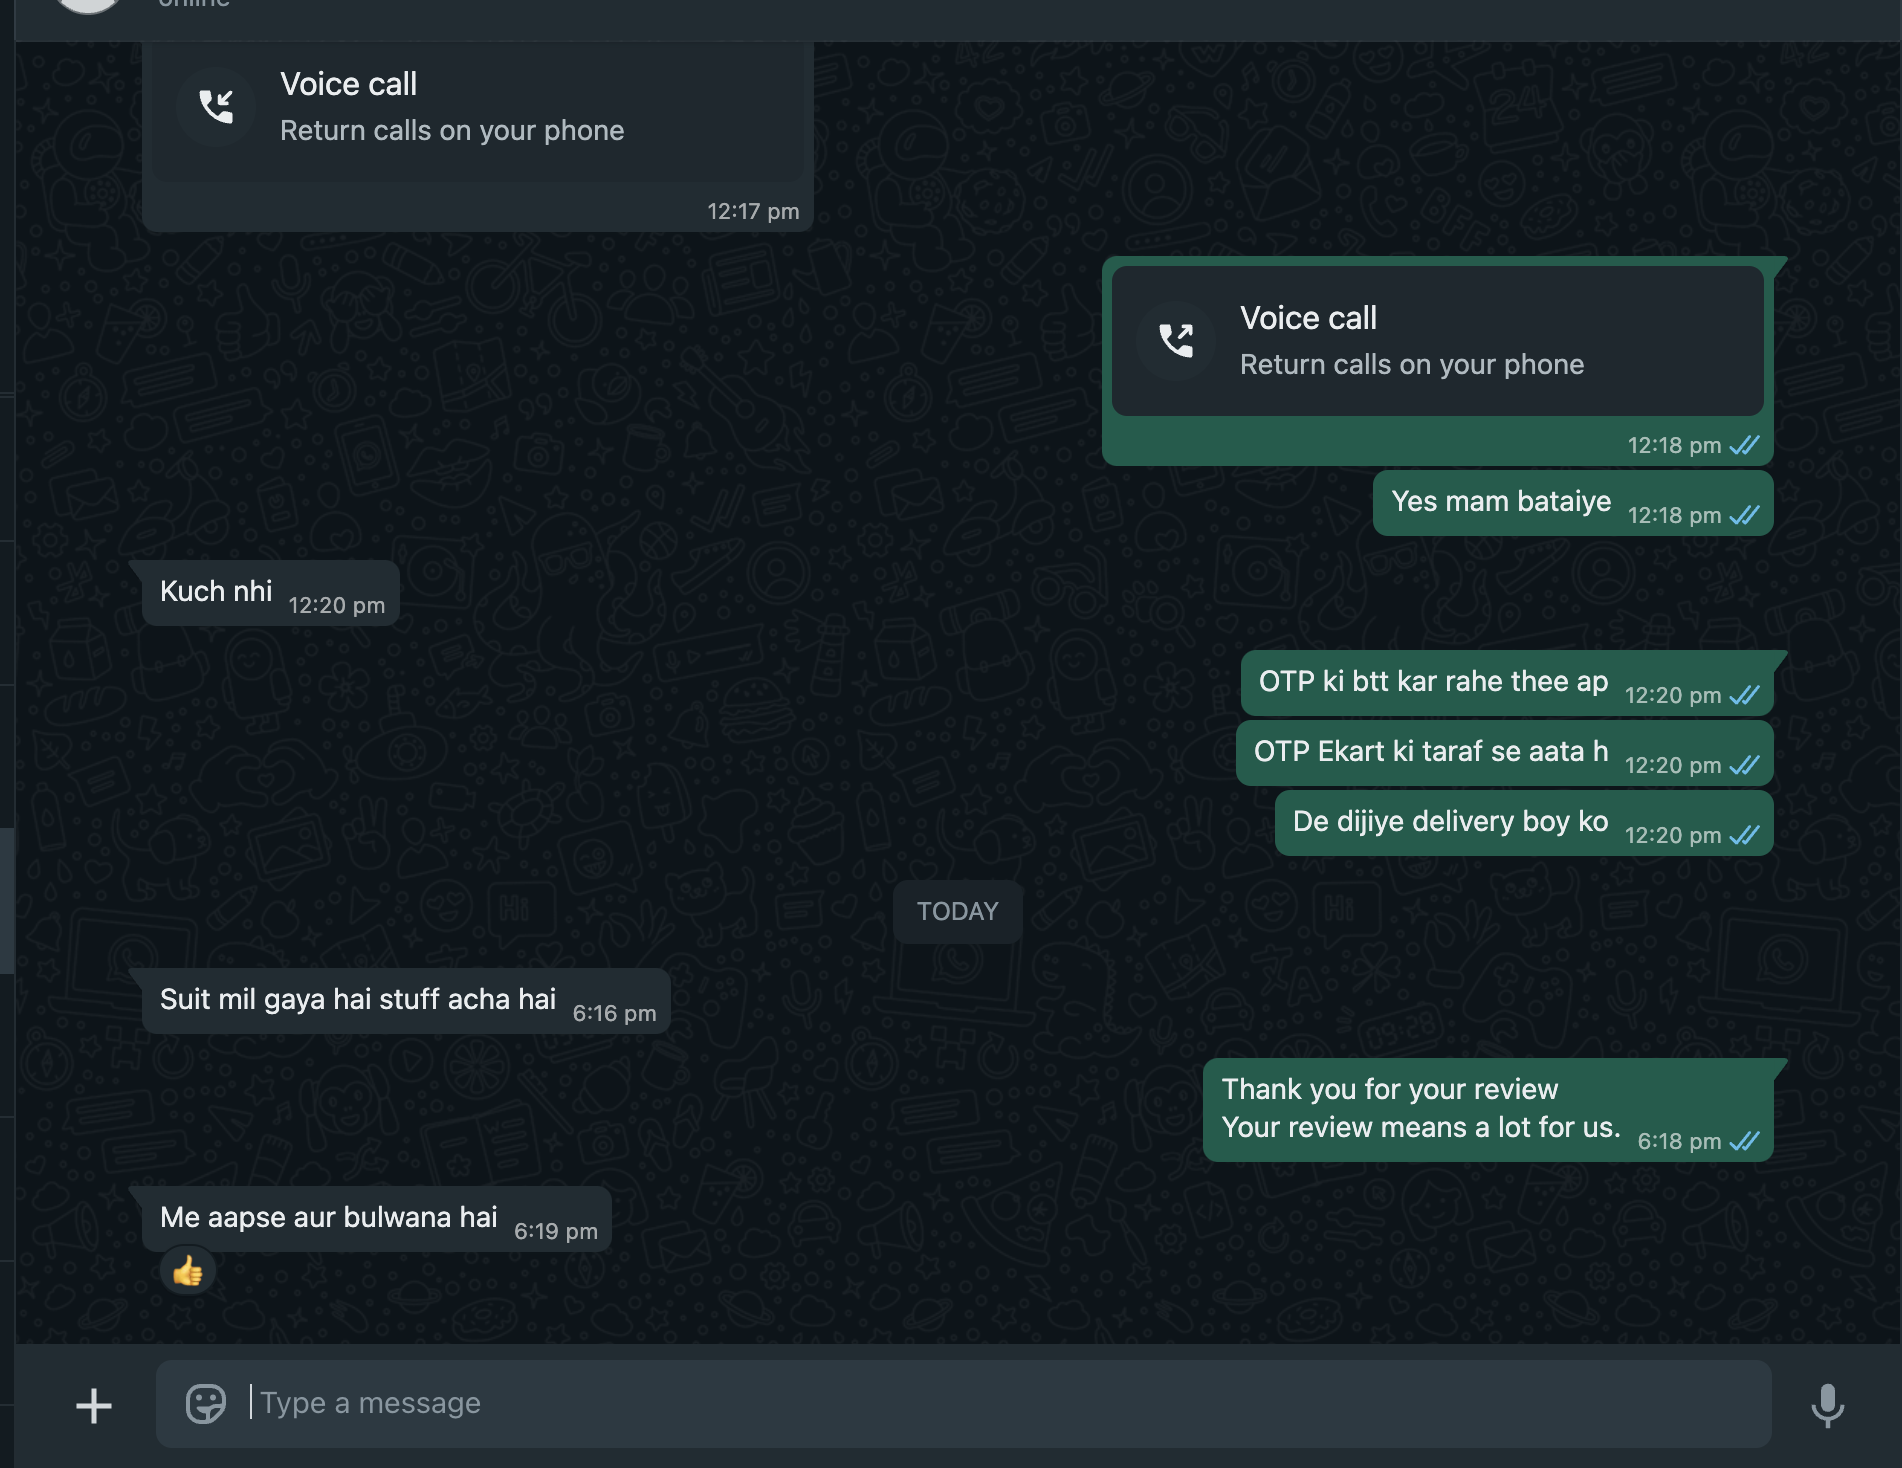
Task: Click the outgoing voice call icon
Action: click(1176, 340)
